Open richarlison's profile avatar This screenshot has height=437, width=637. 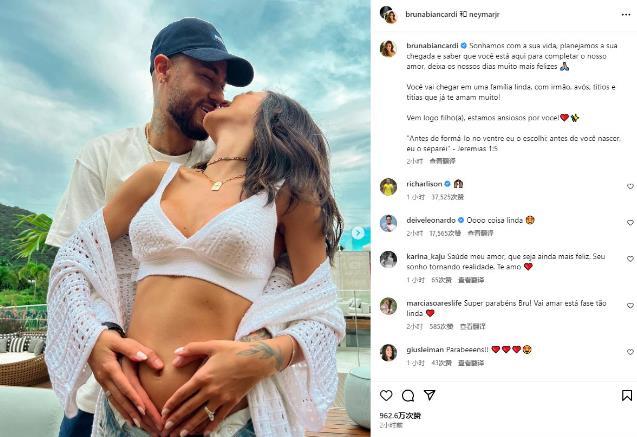tap(388, 187)
